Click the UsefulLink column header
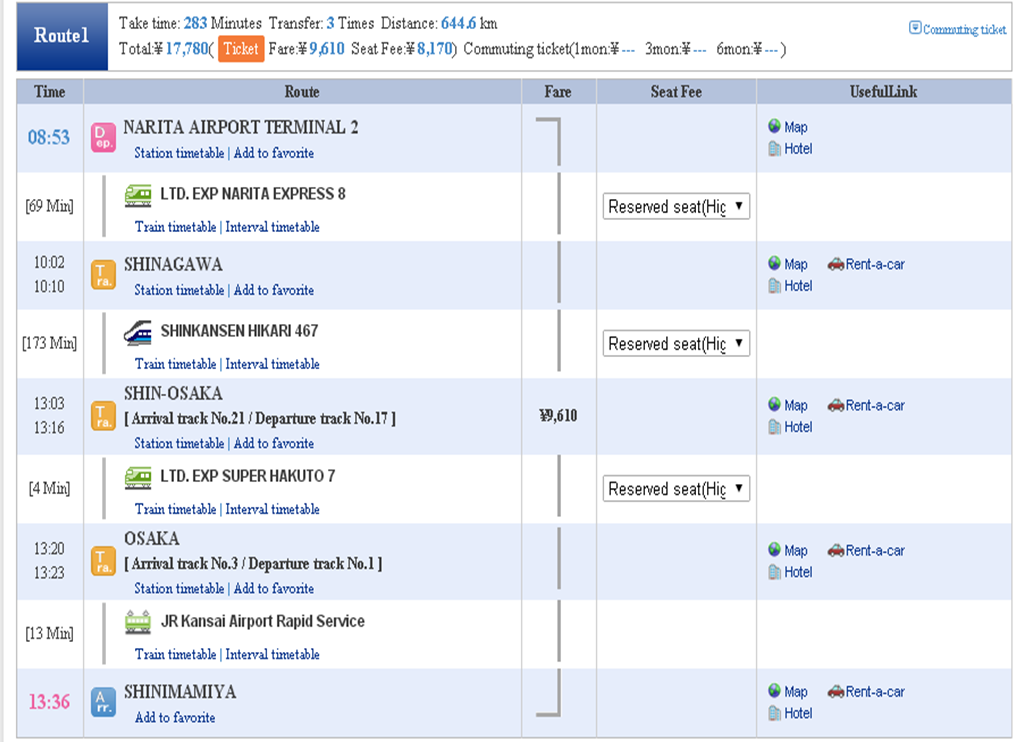 pos(883,92)
